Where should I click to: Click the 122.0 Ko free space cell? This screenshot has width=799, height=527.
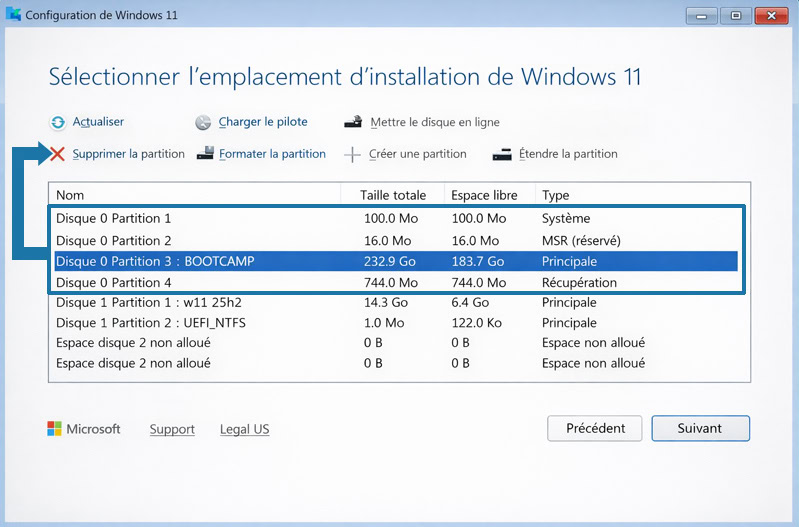476,323
